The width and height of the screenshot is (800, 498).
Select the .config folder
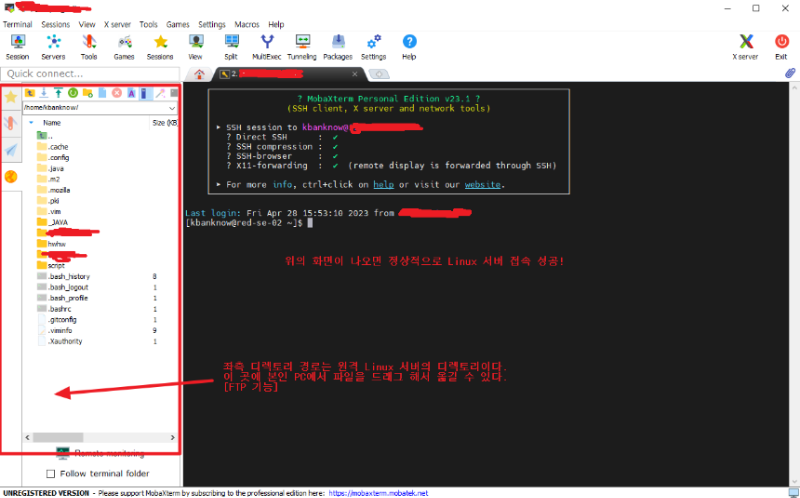click(x=54, y=158)
